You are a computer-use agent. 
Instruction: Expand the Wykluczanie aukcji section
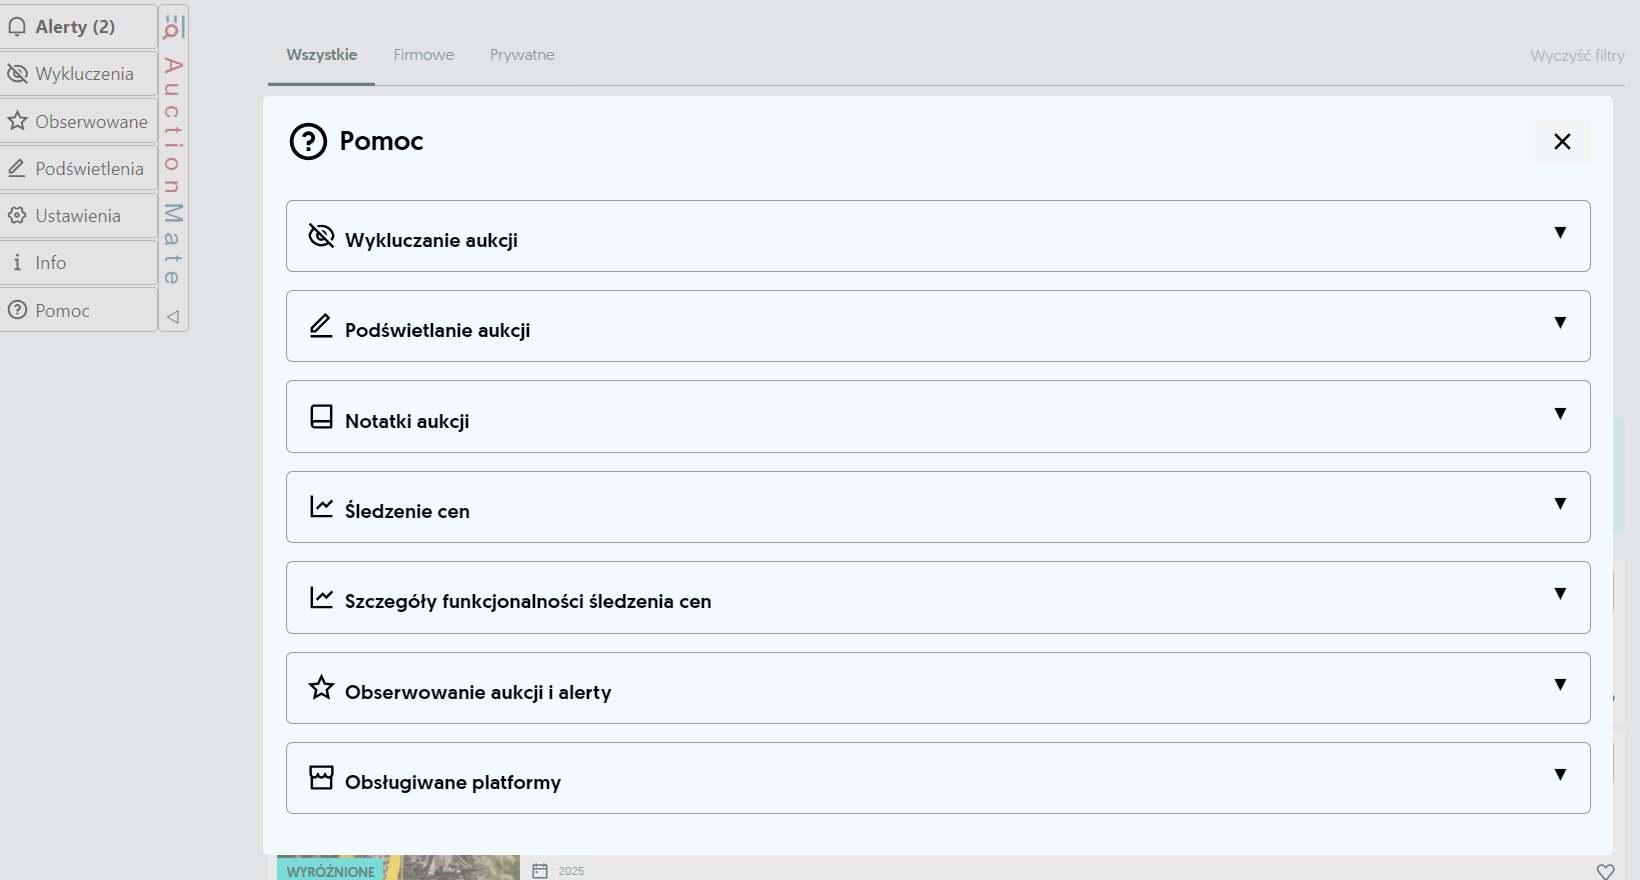coord(1559,233)
